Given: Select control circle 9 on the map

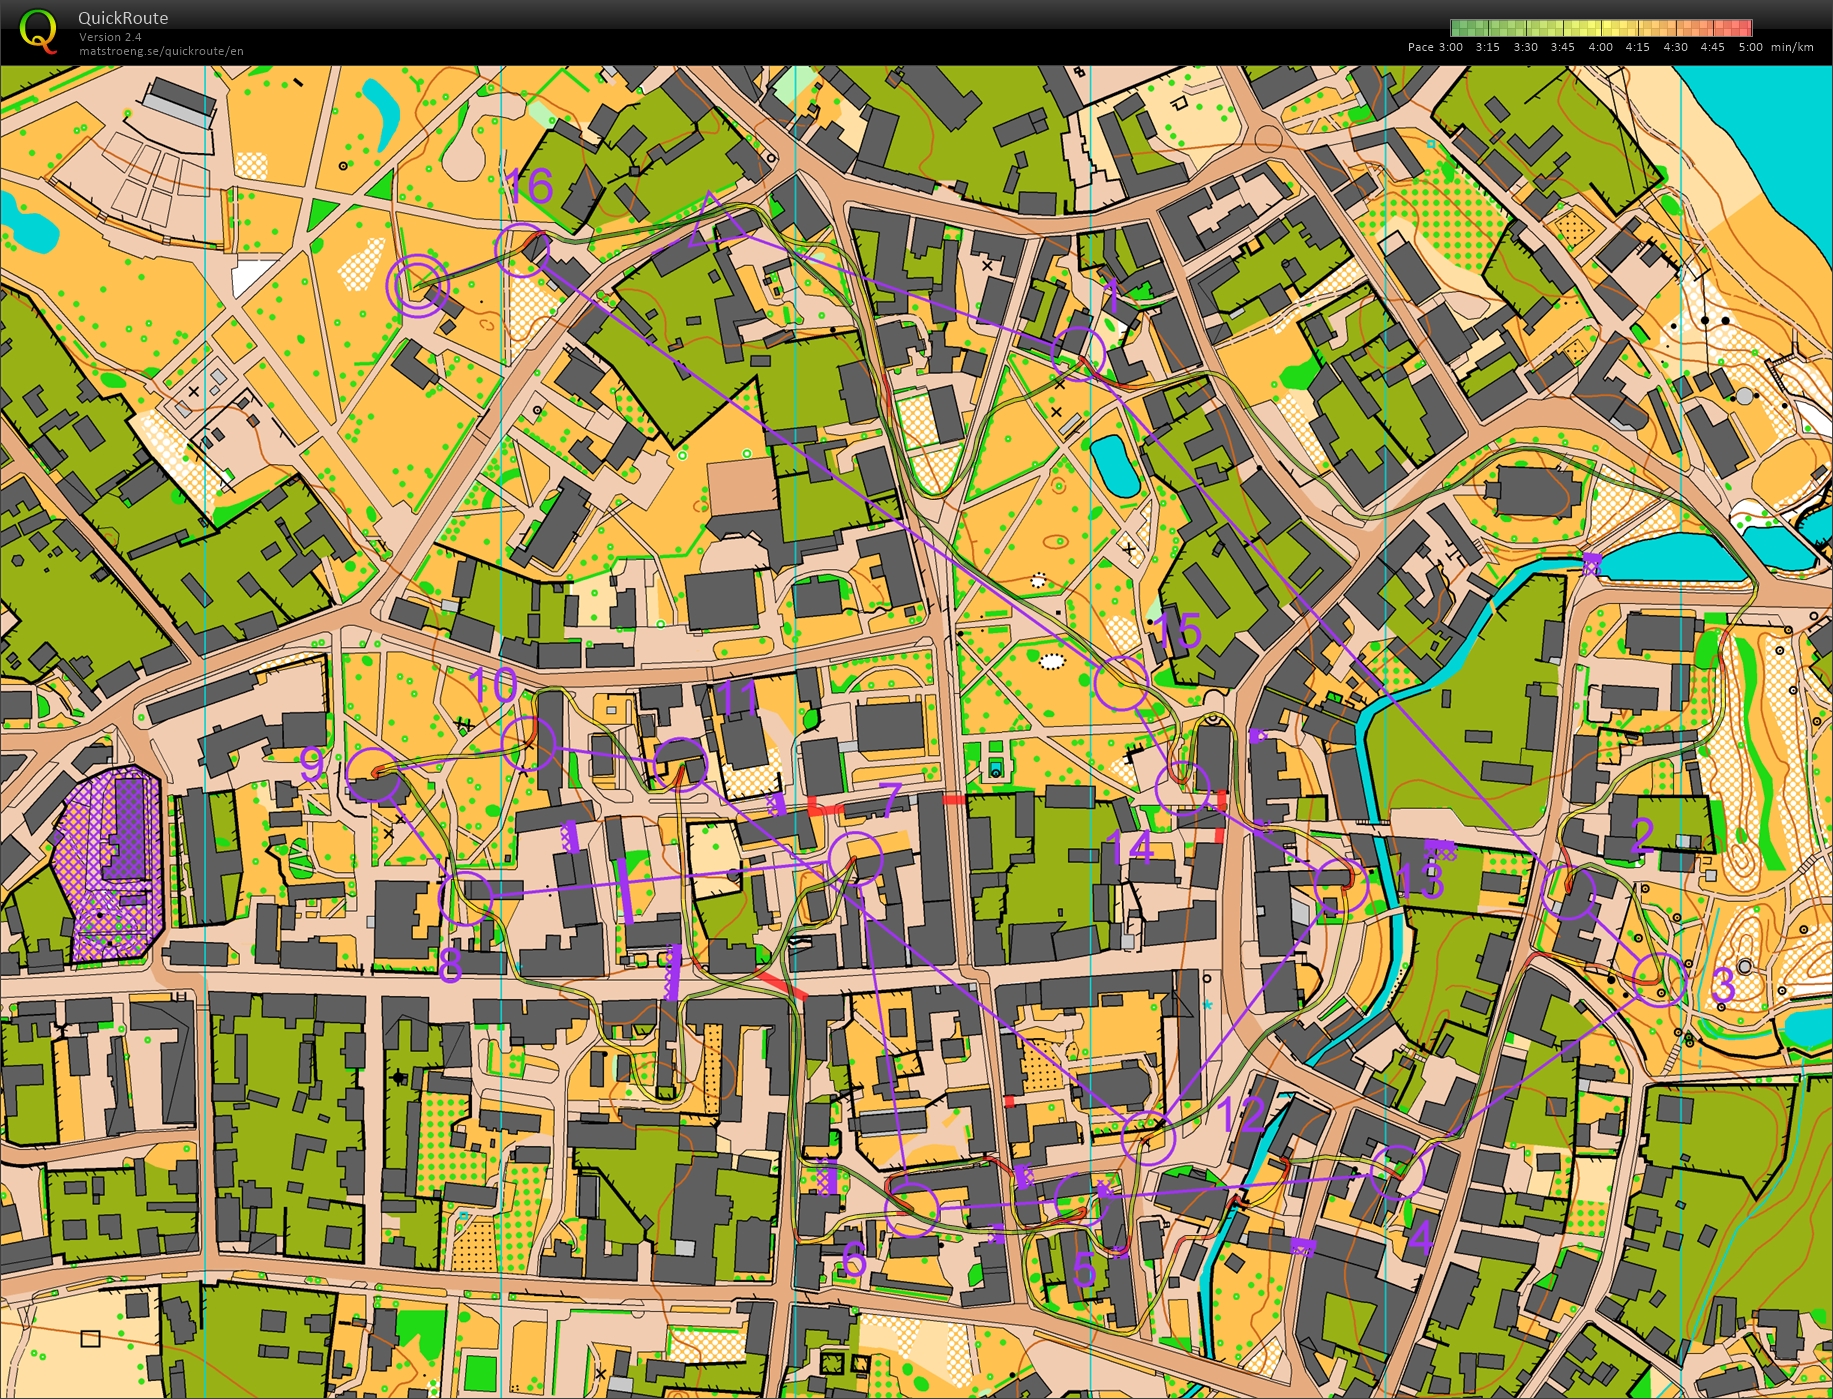Looking at the screenshot, I should pos(373,774).
